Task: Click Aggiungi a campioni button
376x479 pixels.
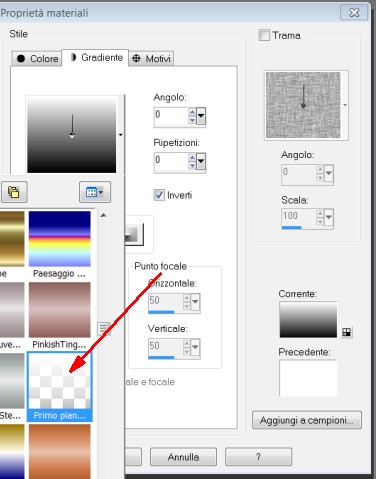Action: (x=307, y=420)
